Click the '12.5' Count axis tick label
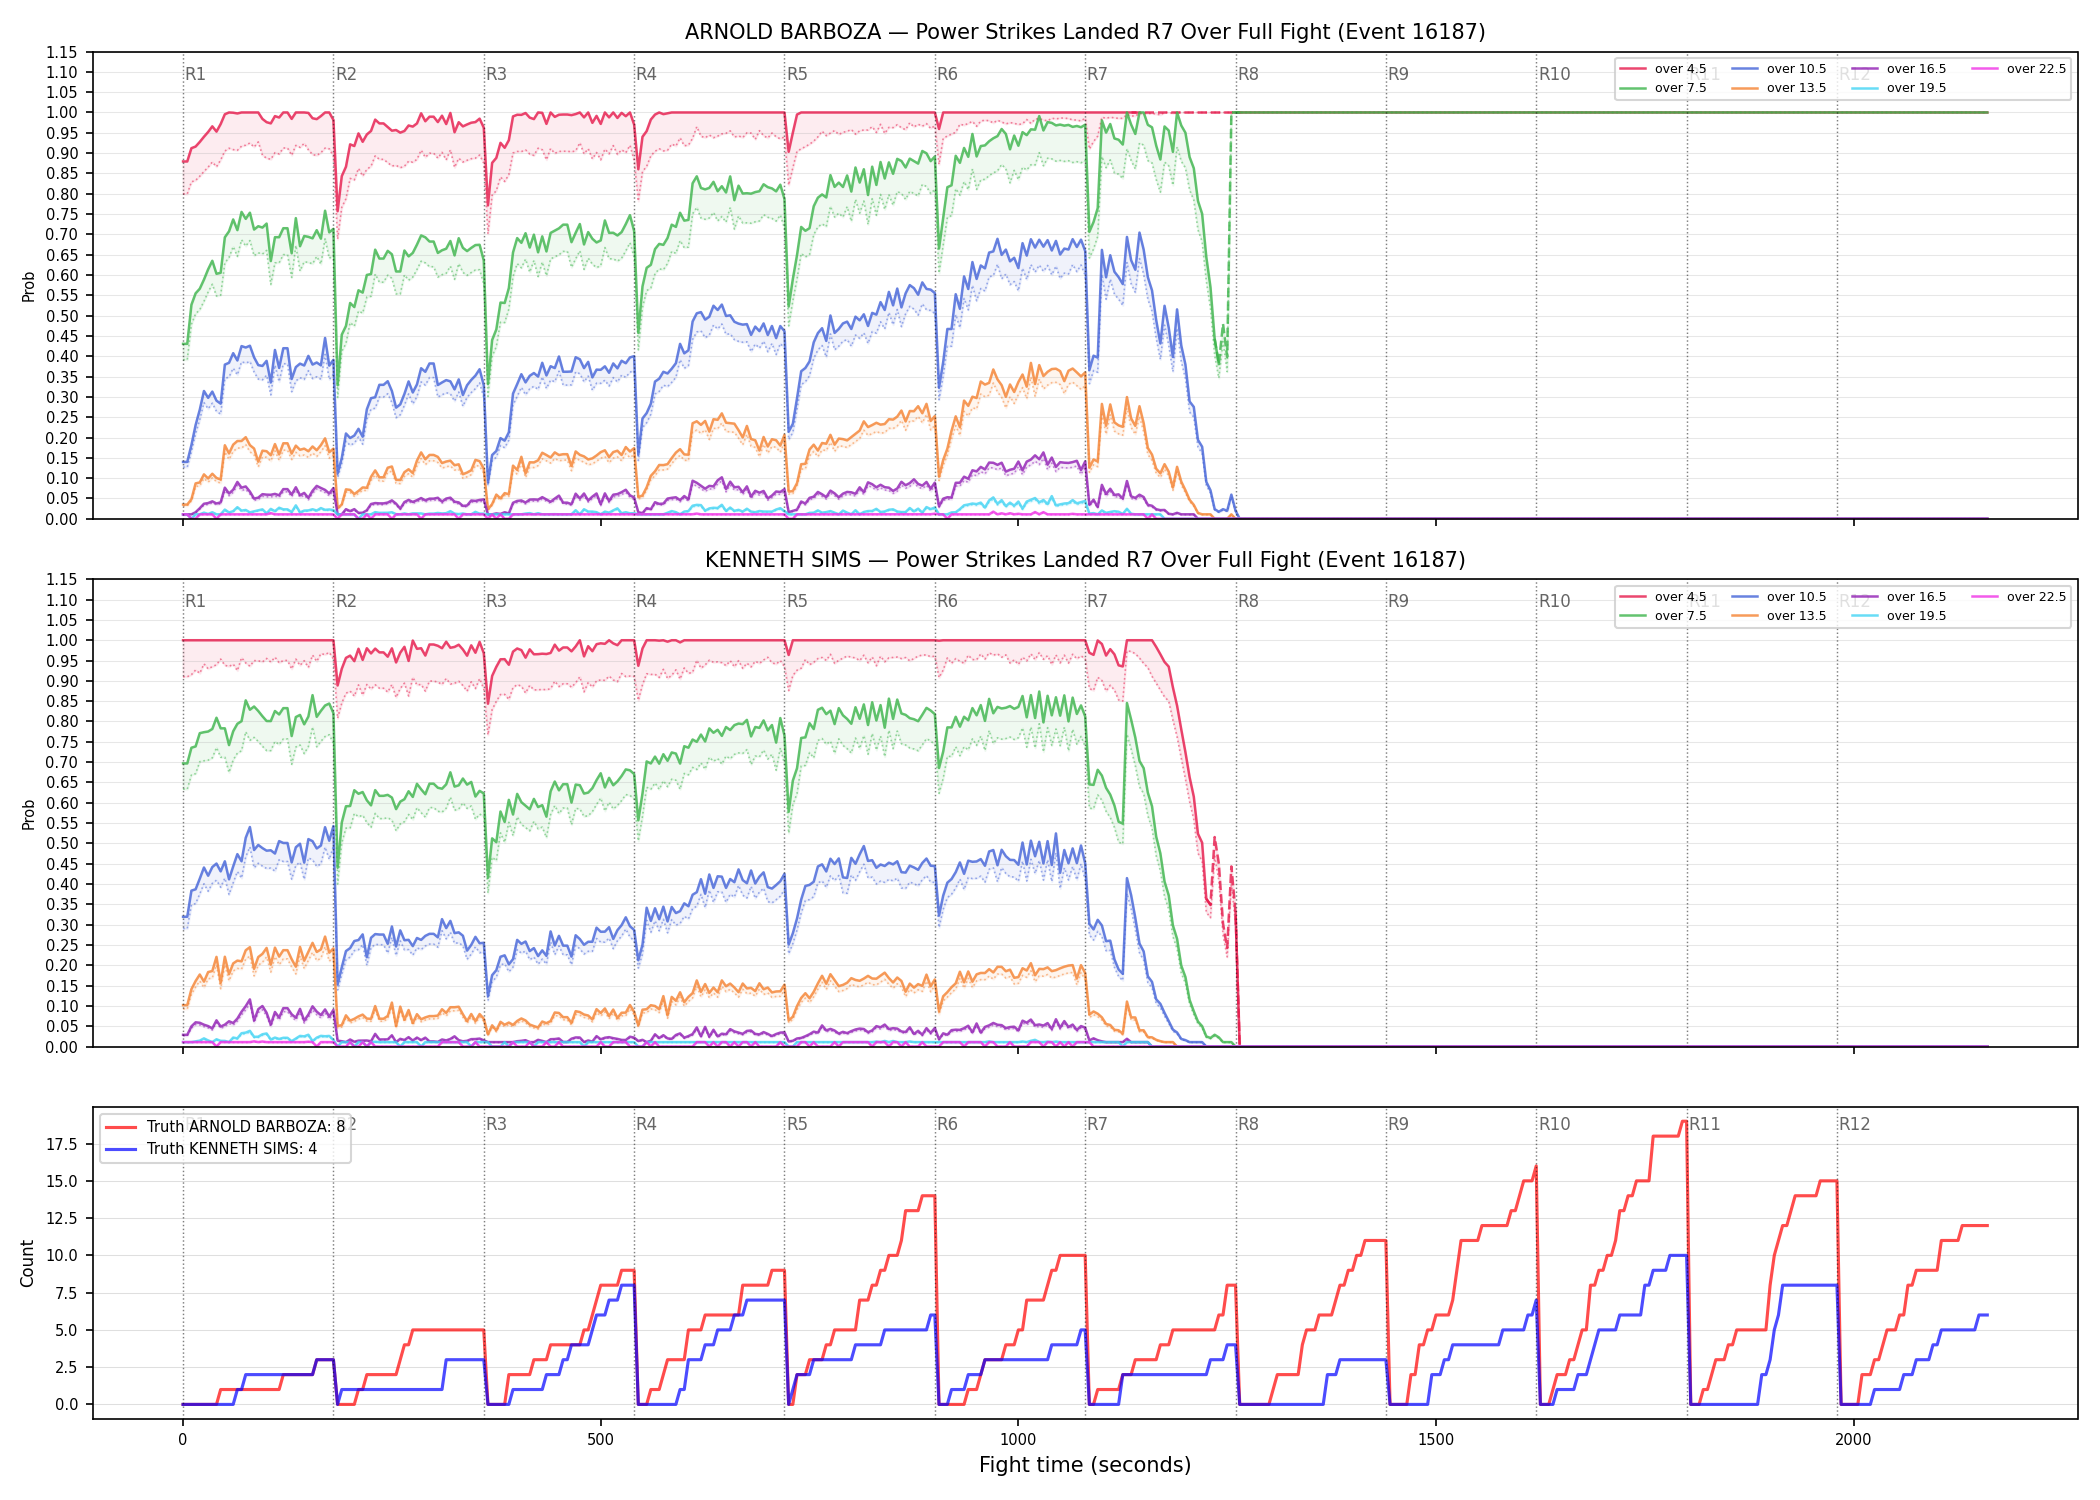 pyautogui.click(x=62, y=1219)
